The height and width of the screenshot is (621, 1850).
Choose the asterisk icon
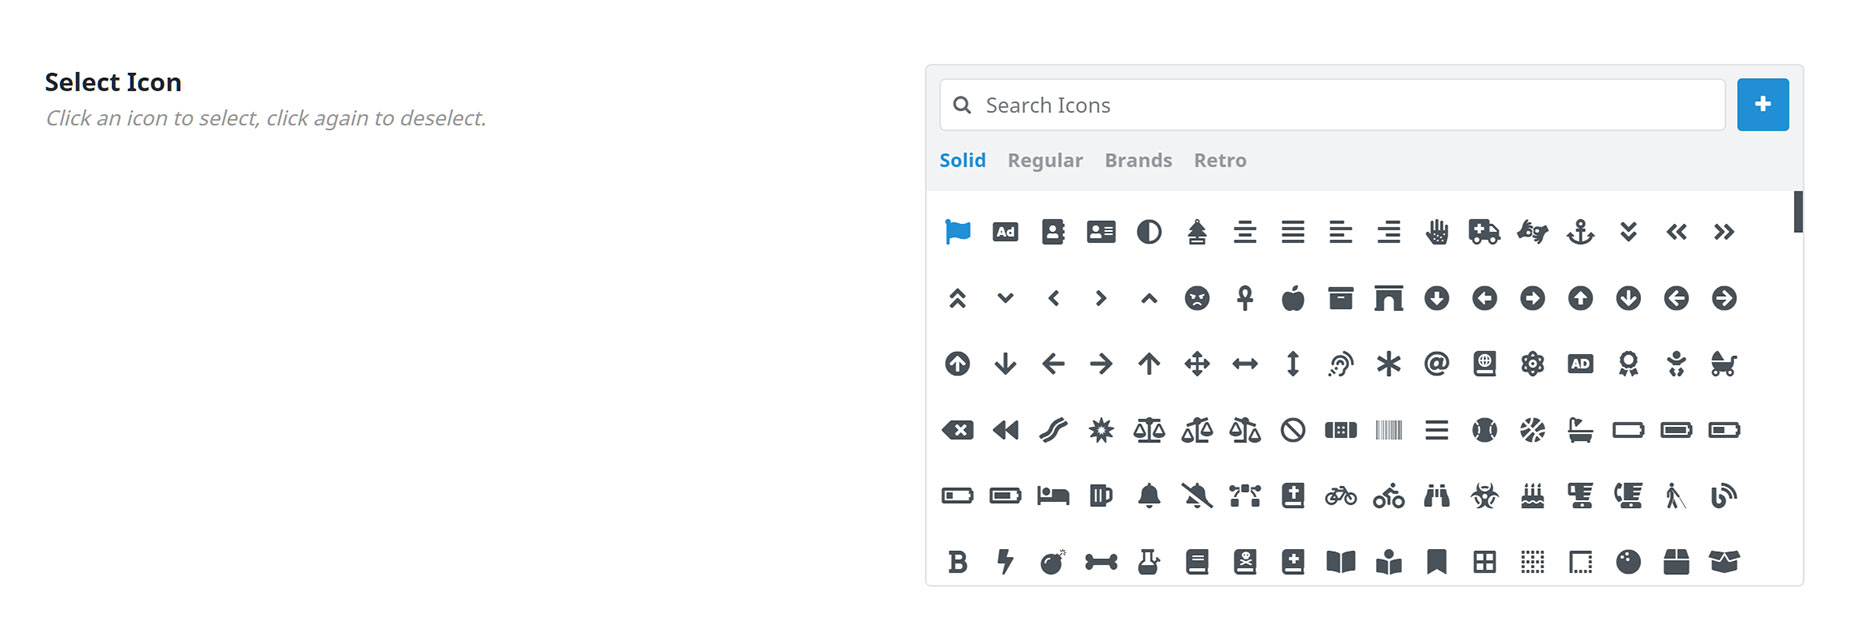tap(1389, 364)
